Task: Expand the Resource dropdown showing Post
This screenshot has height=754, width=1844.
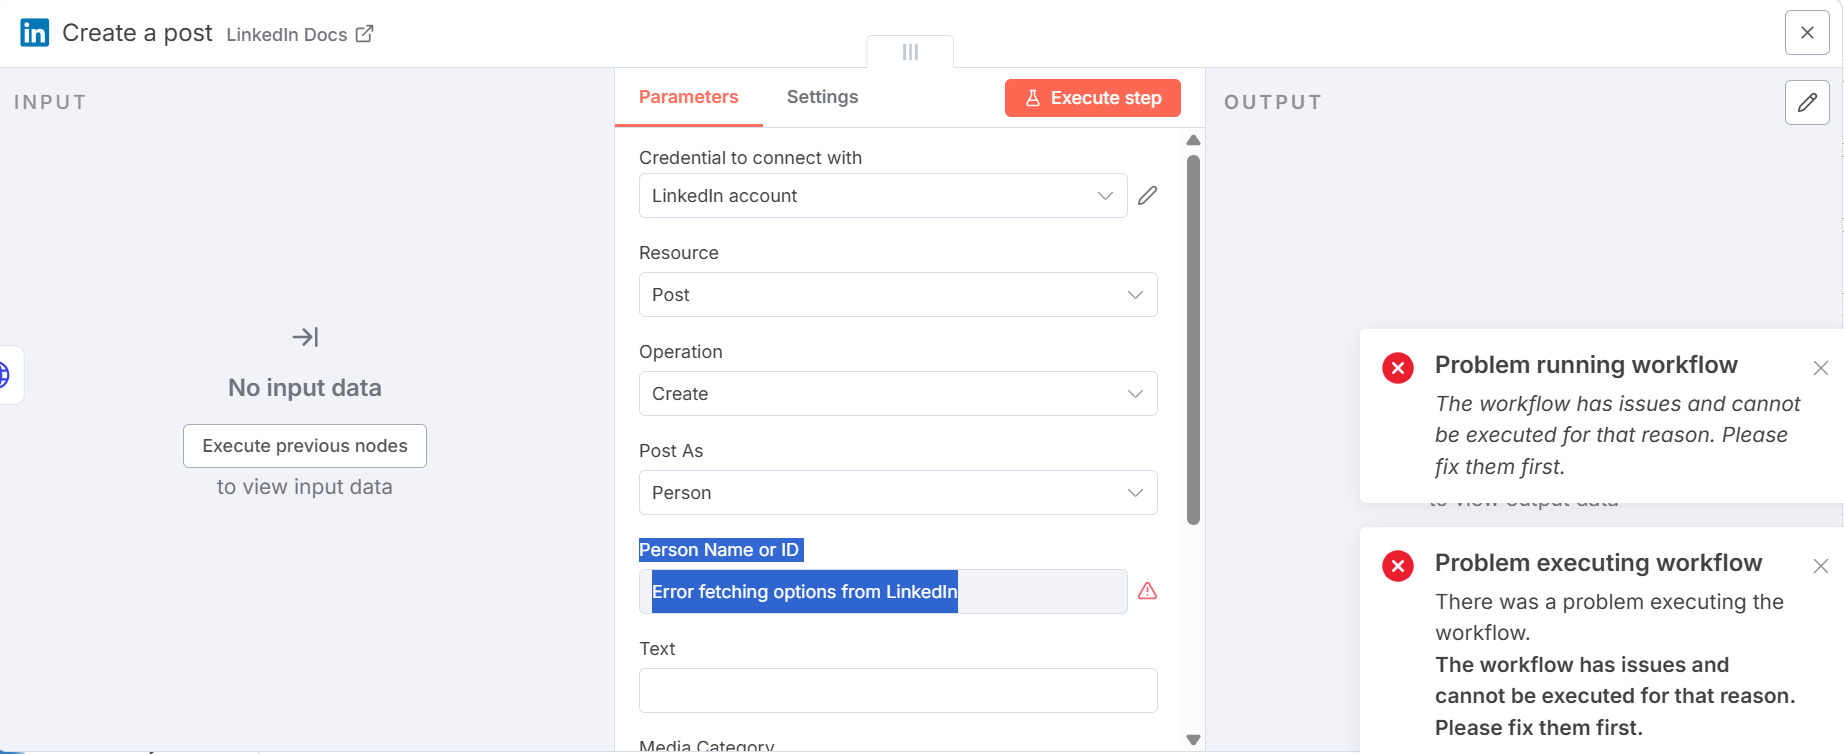Action: [x=898, y=295]
